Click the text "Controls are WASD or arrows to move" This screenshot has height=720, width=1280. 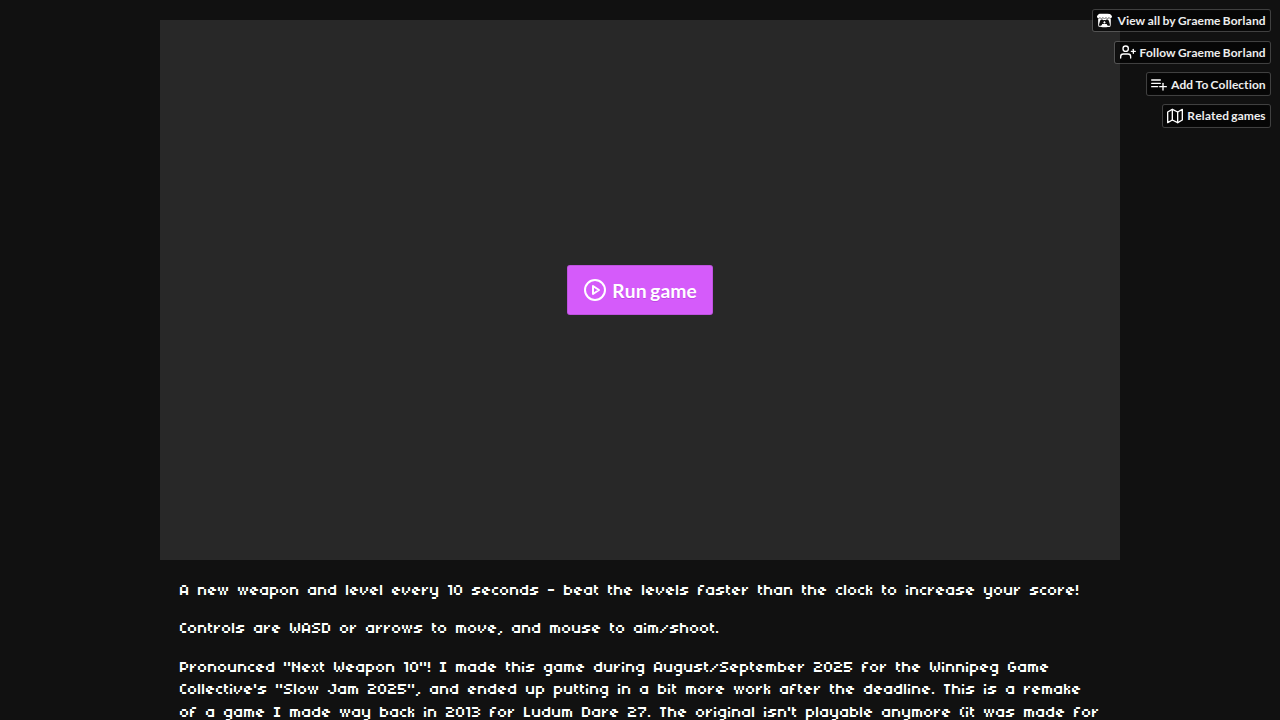tap(341, 629)
